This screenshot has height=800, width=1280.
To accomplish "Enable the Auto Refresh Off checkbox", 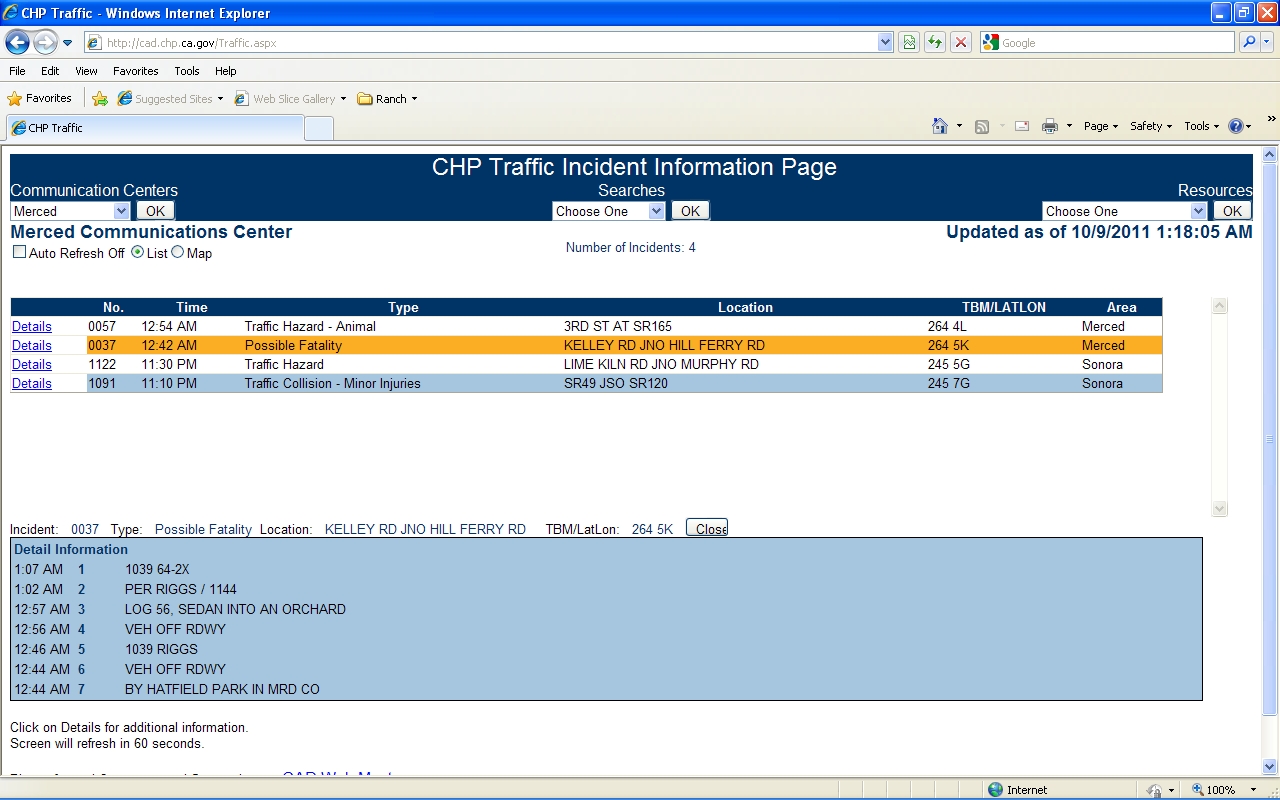I will (19, 253).
